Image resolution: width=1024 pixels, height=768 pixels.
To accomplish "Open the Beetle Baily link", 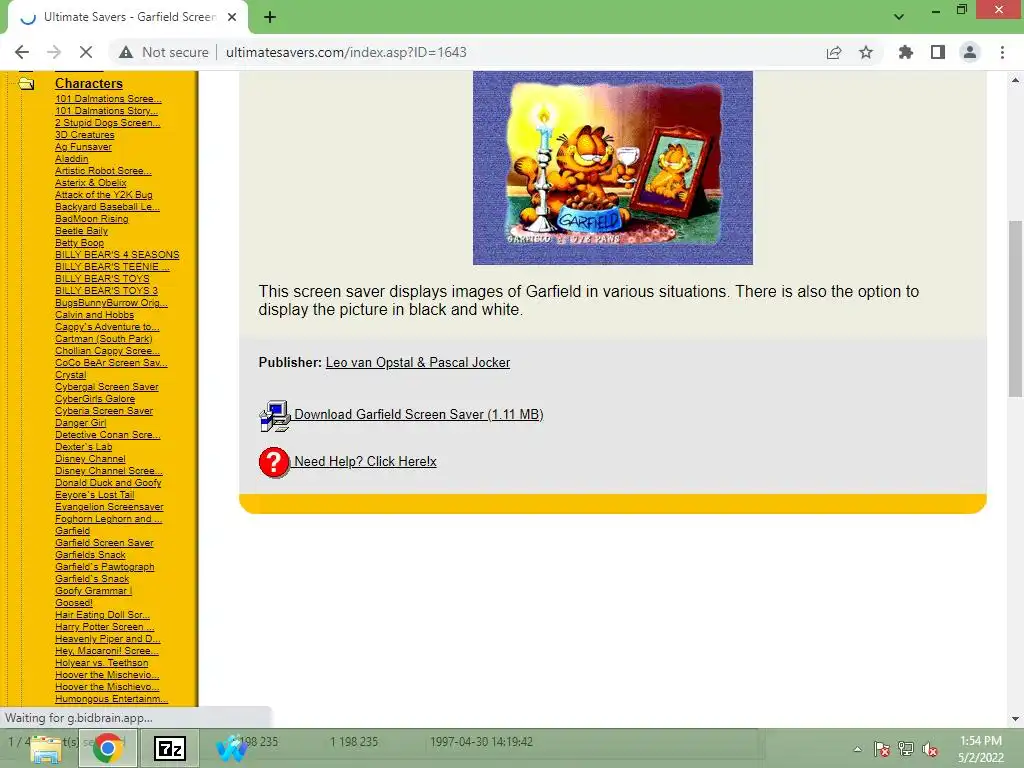I will (81, 231).
